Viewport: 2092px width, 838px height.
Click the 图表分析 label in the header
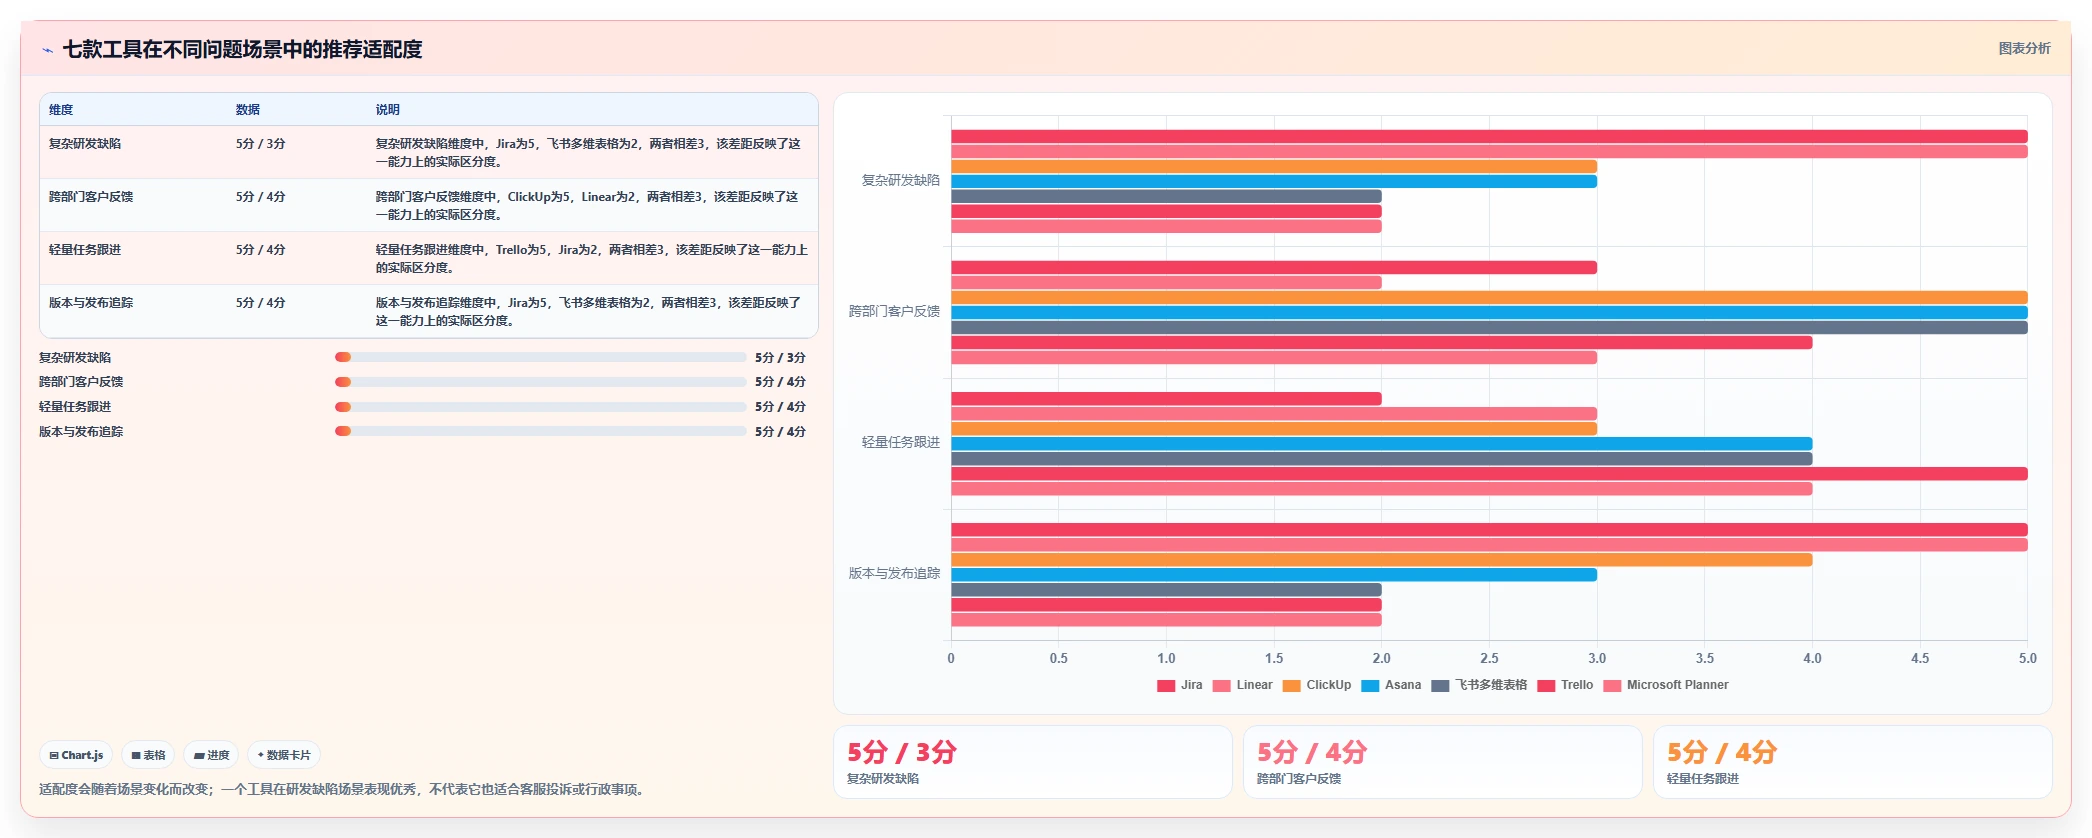tap(2024, 48)
